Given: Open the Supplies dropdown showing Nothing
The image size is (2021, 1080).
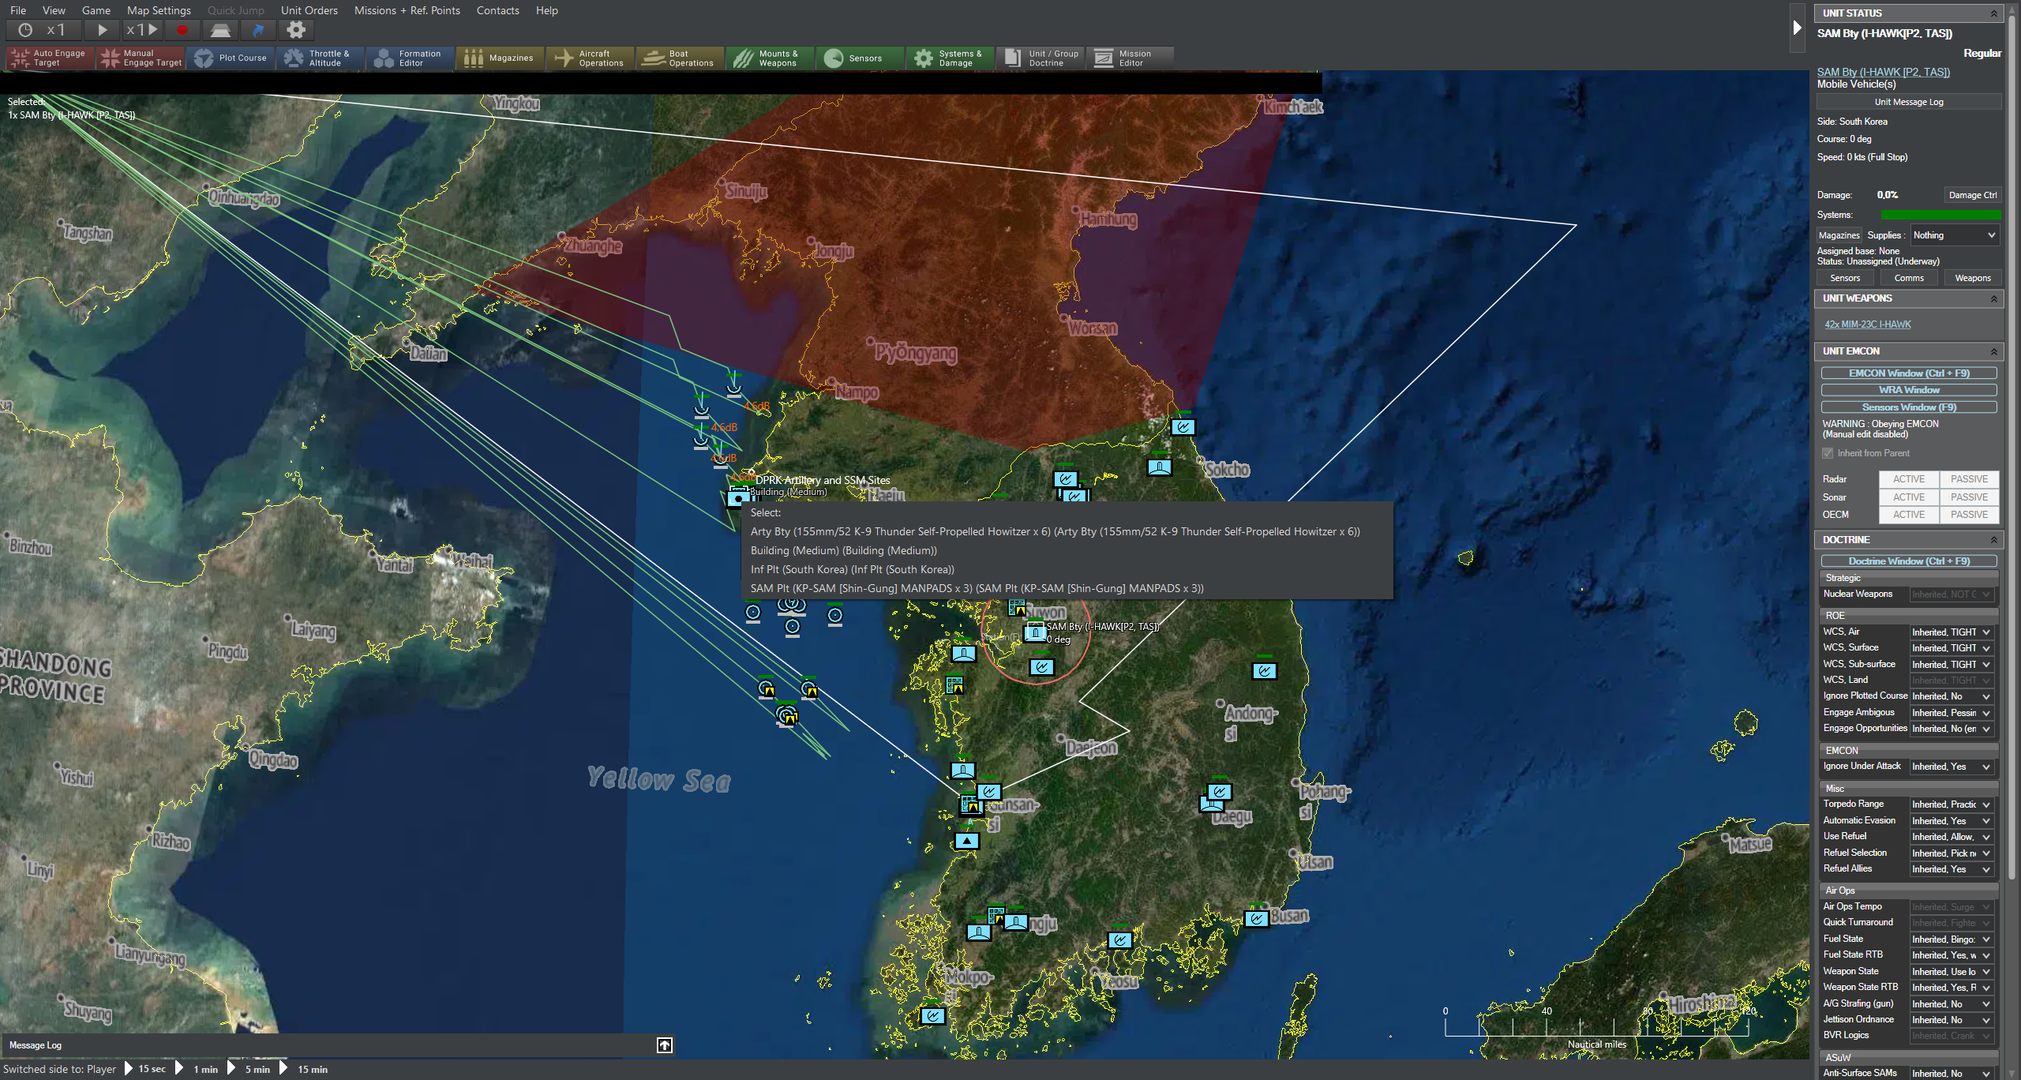Looking at the screenshot, I should (1953, 235).
